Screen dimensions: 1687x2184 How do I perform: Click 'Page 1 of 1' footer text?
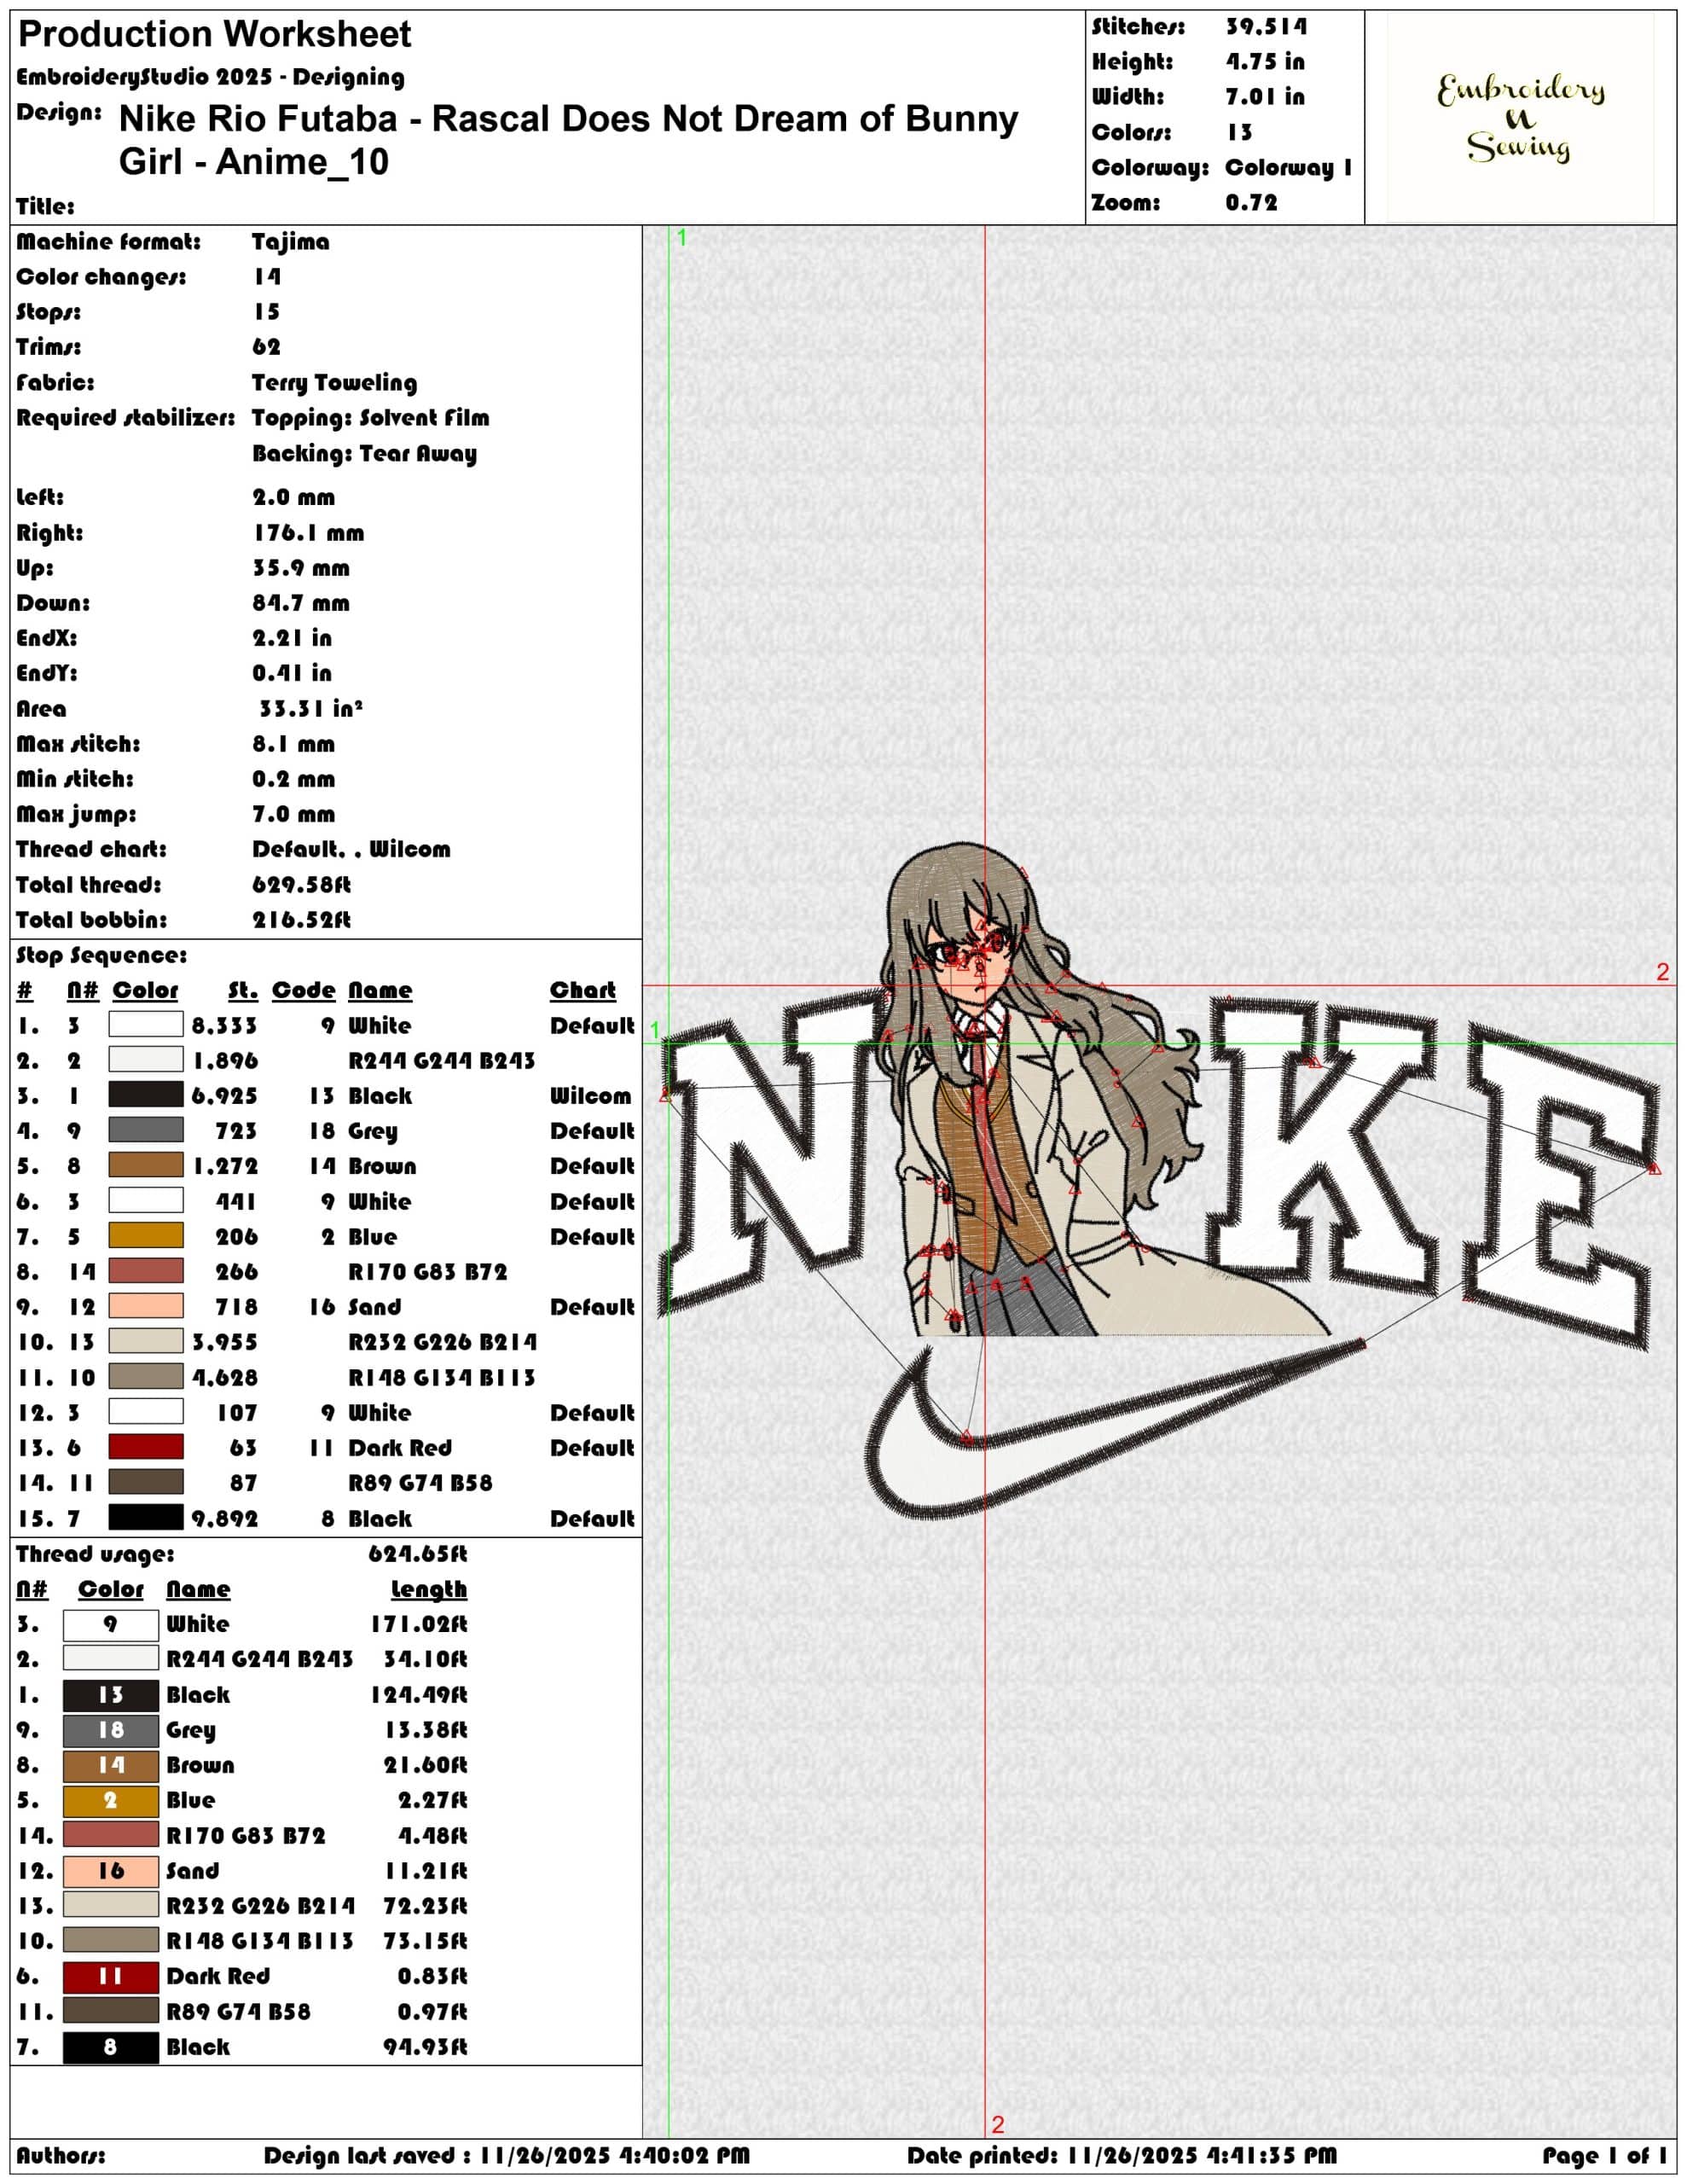coord(1603,2155)
